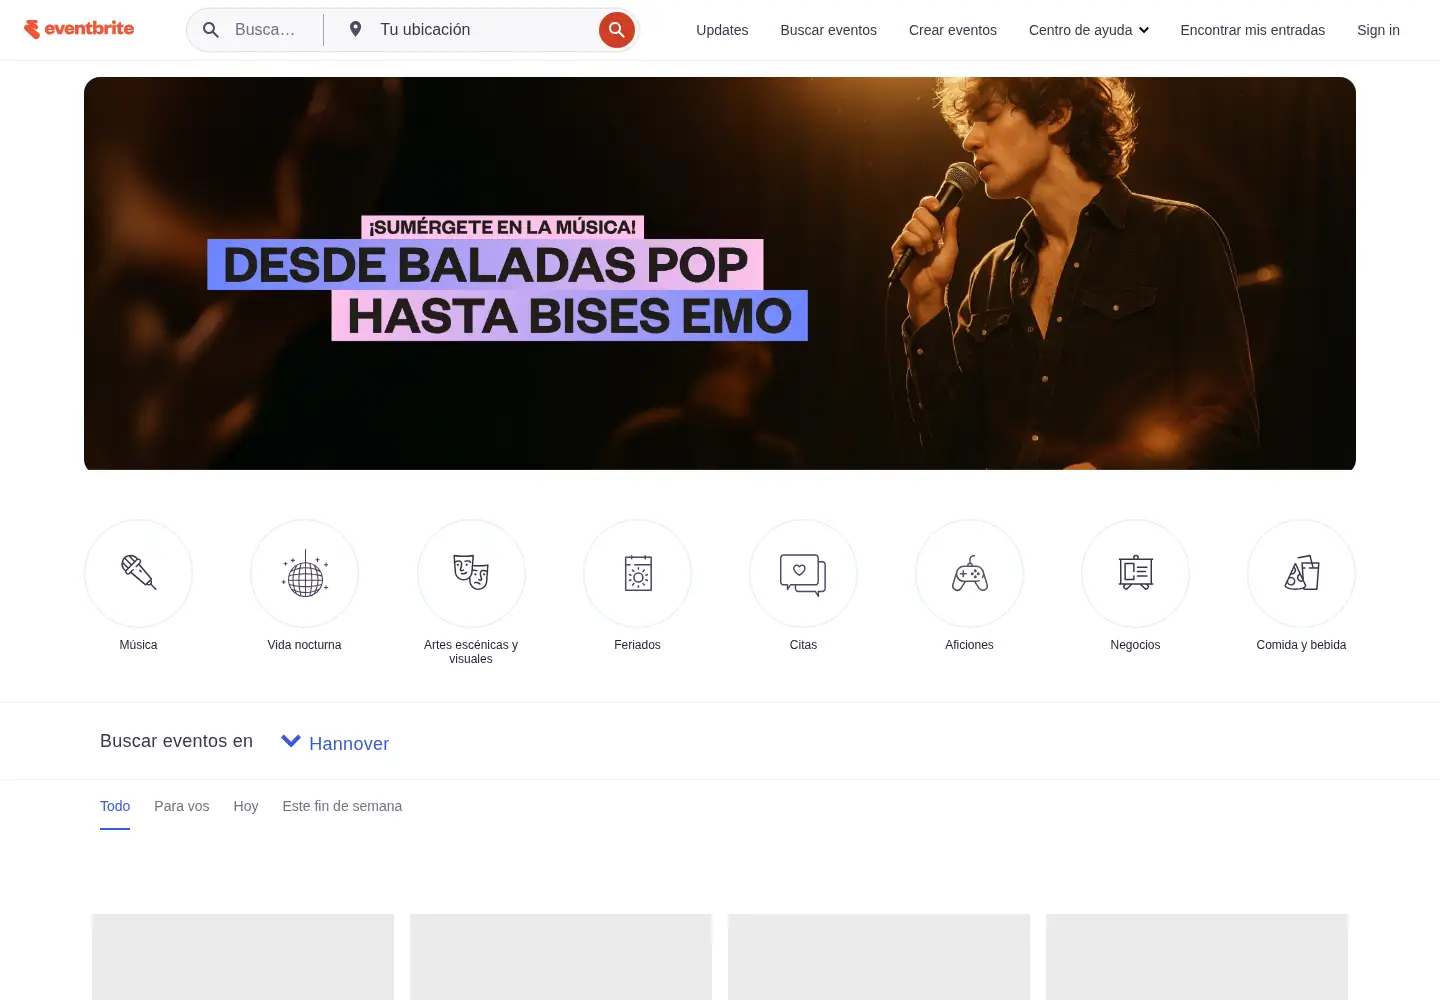Select the Comida y bebida icon
The height and width of the screenshot is (1000, 1440).
[1301, 573]
